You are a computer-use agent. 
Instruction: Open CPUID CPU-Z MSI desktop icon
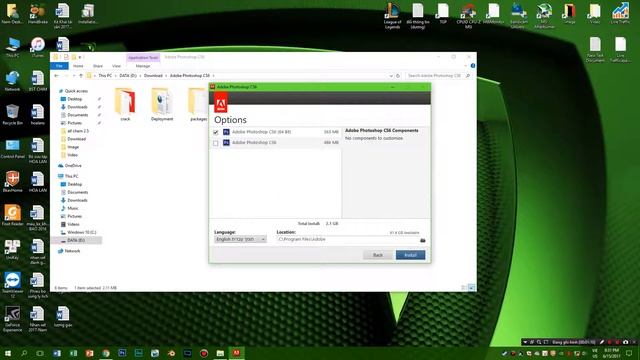point(468,16)
